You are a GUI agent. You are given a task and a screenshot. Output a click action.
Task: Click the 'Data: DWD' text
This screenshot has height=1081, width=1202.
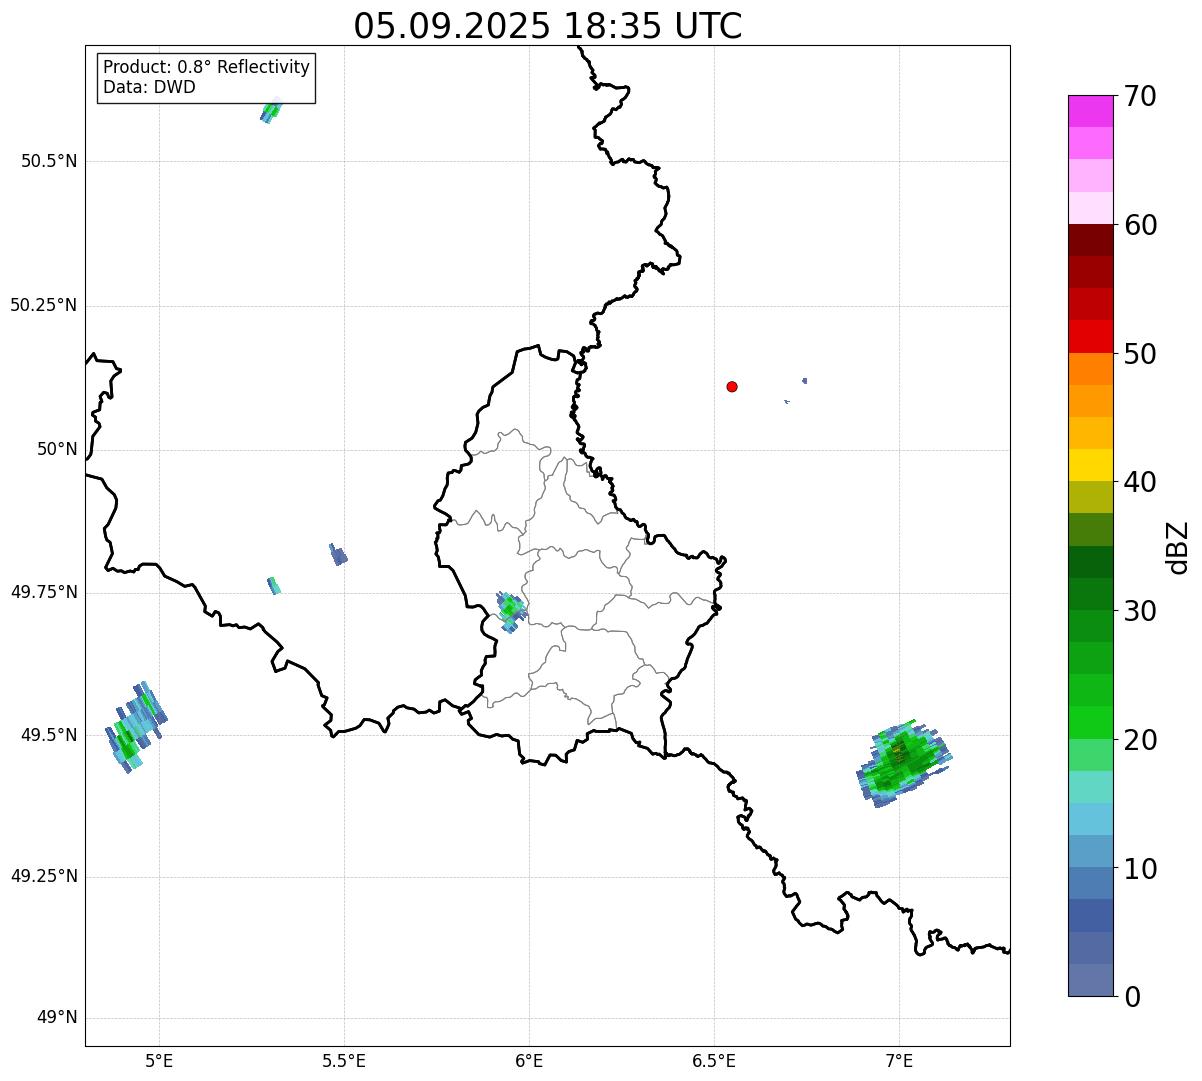(x=149, y=87)
